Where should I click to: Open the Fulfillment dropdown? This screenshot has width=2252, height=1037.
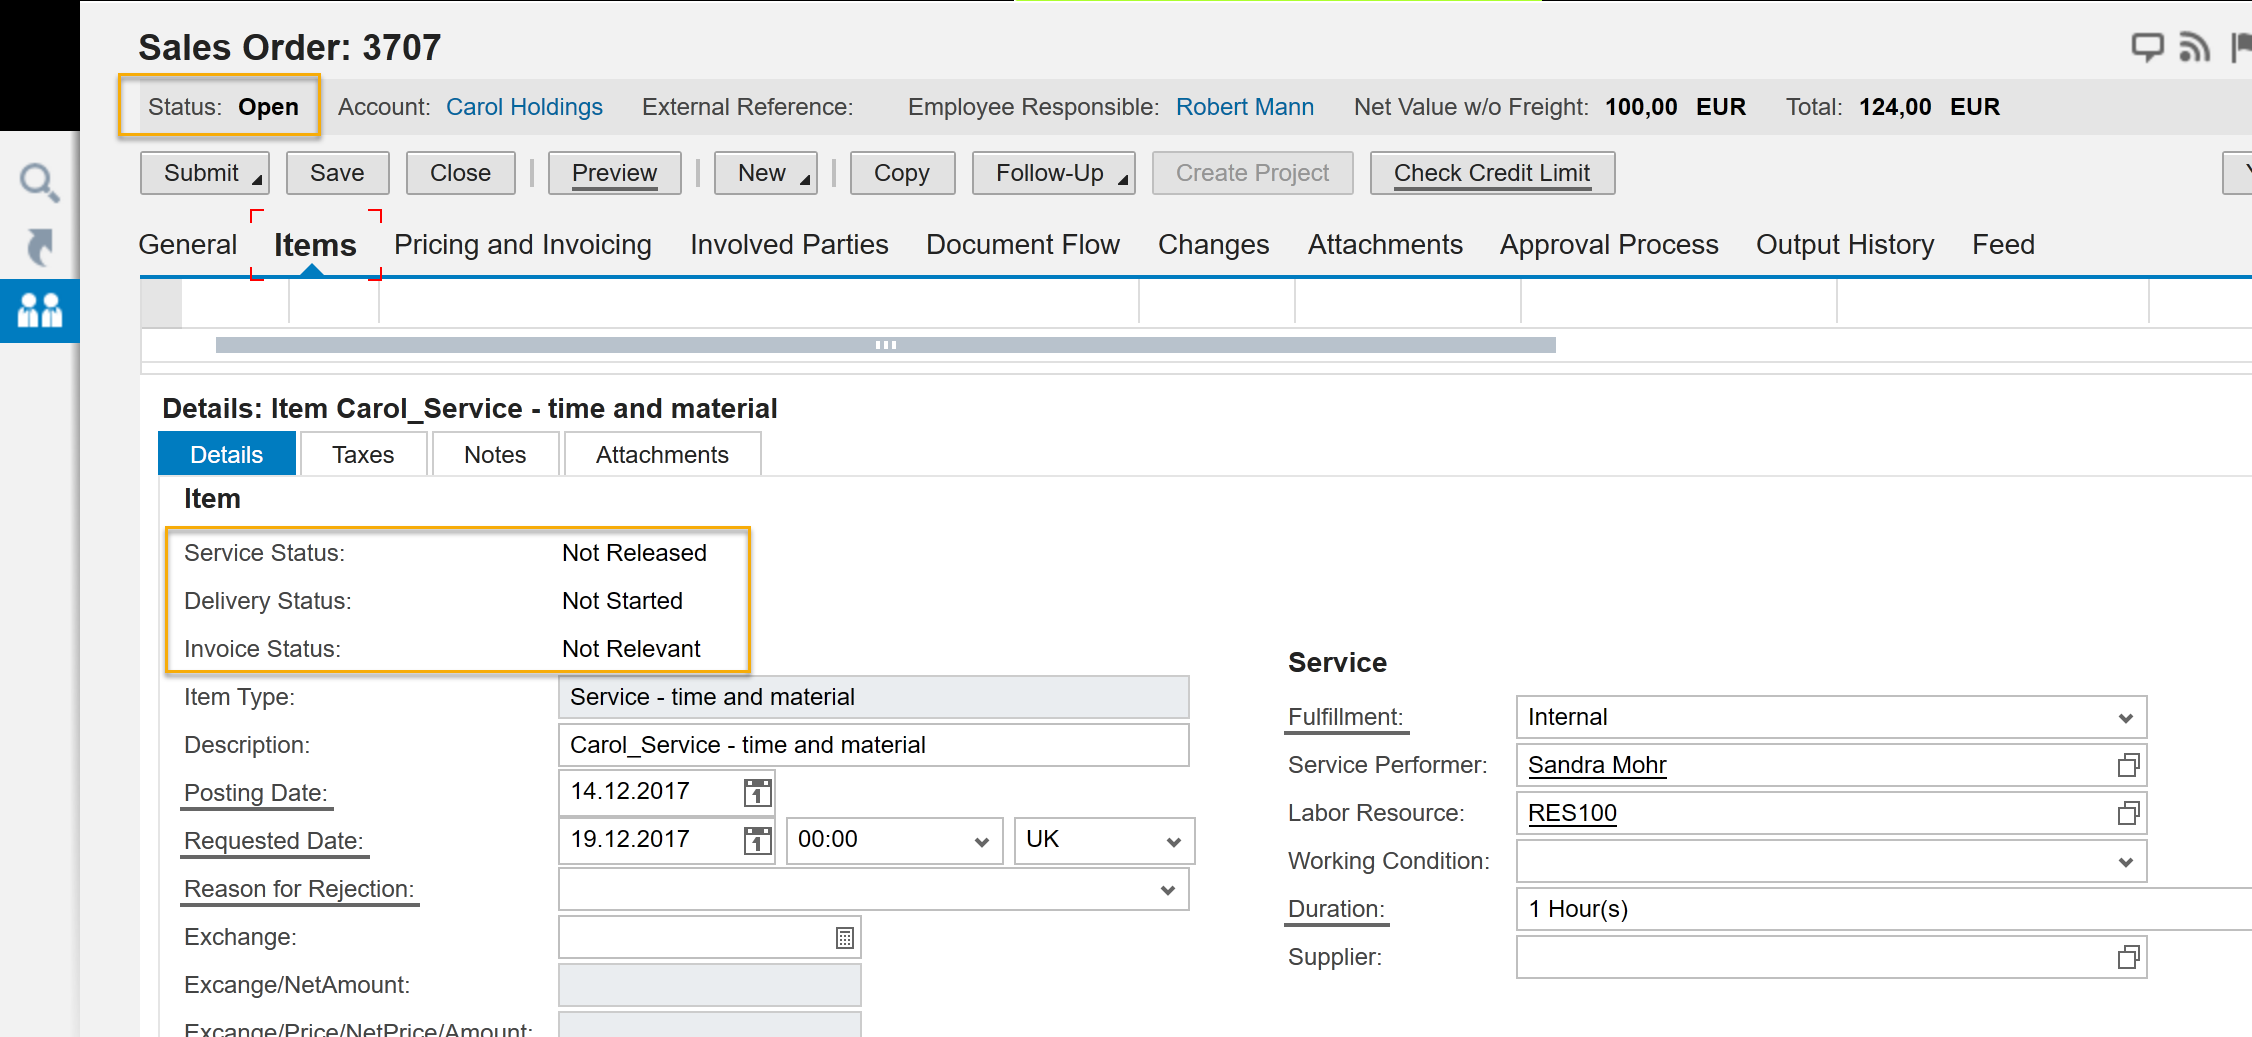point(2126,718)
